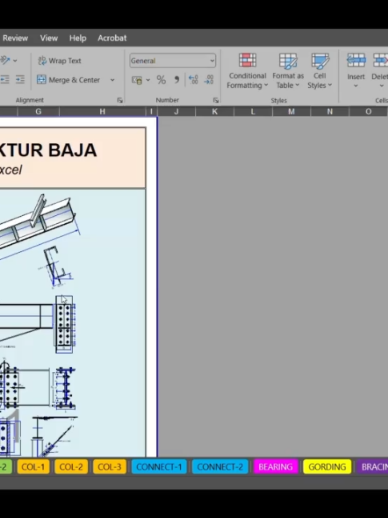This screenshot has width=388, height=518.
Task: Click Increase Decimal icon
Action: point(193,80)
